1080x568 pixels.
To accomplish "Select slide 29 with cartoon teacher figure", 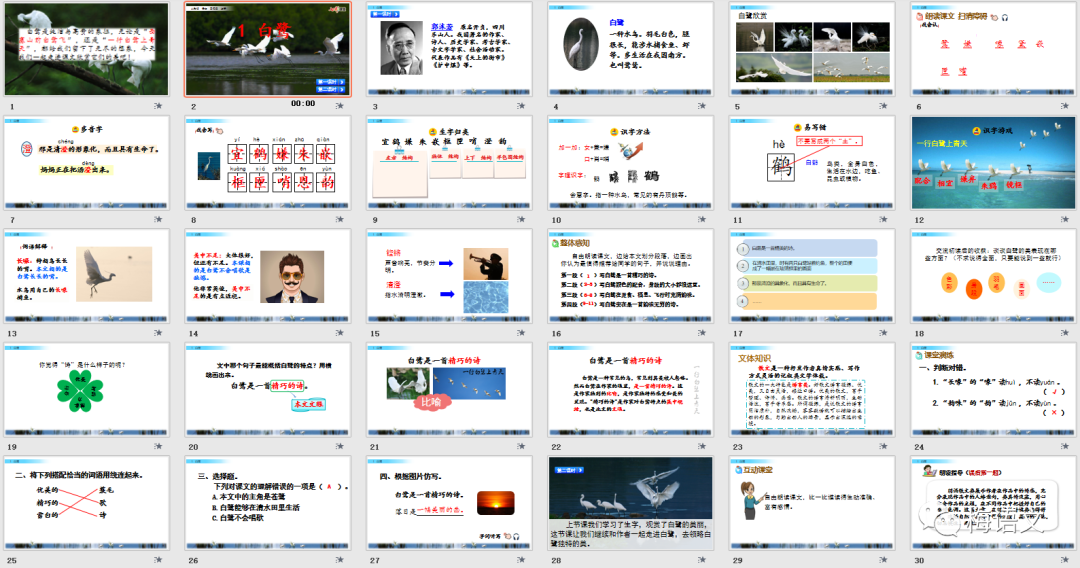I will tap(812, 503).
